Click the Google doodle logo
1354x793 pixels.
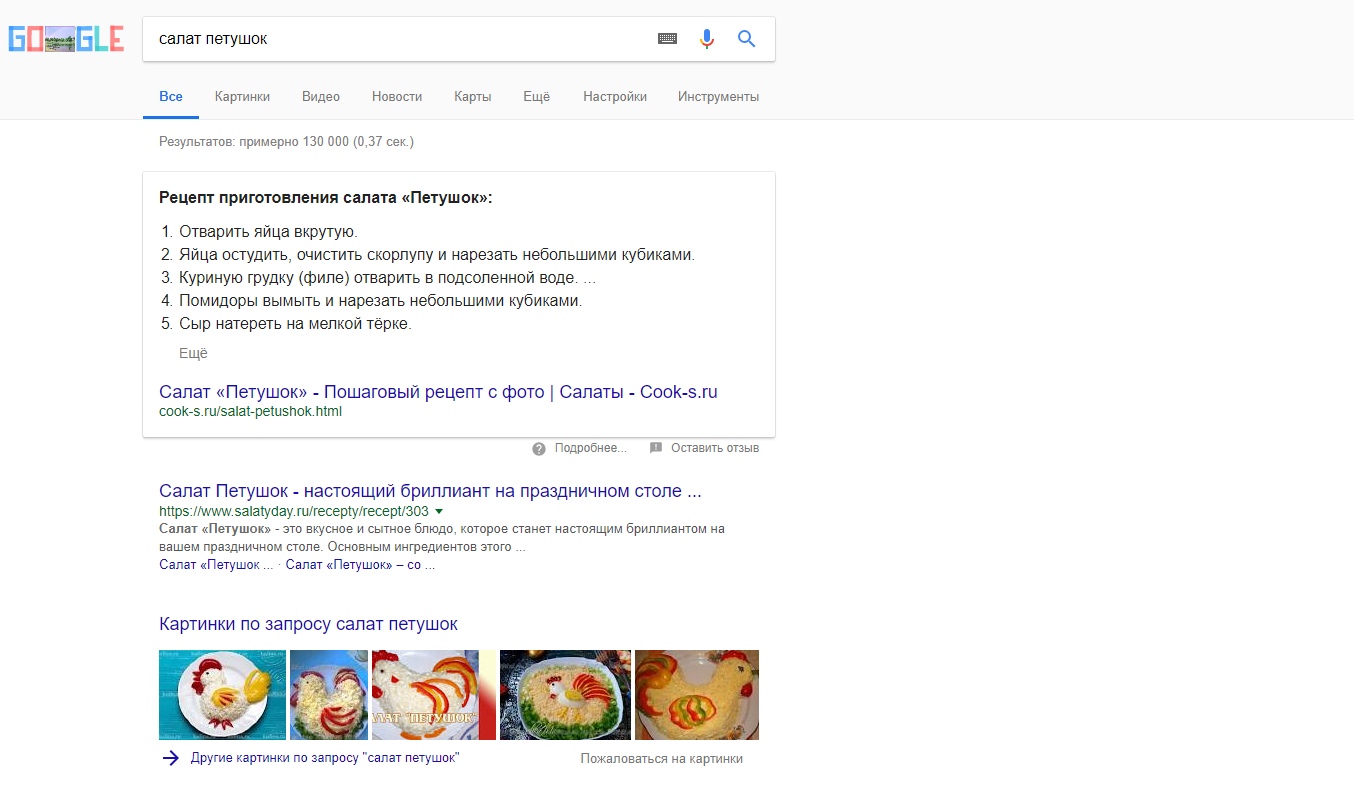click(66, 39)
